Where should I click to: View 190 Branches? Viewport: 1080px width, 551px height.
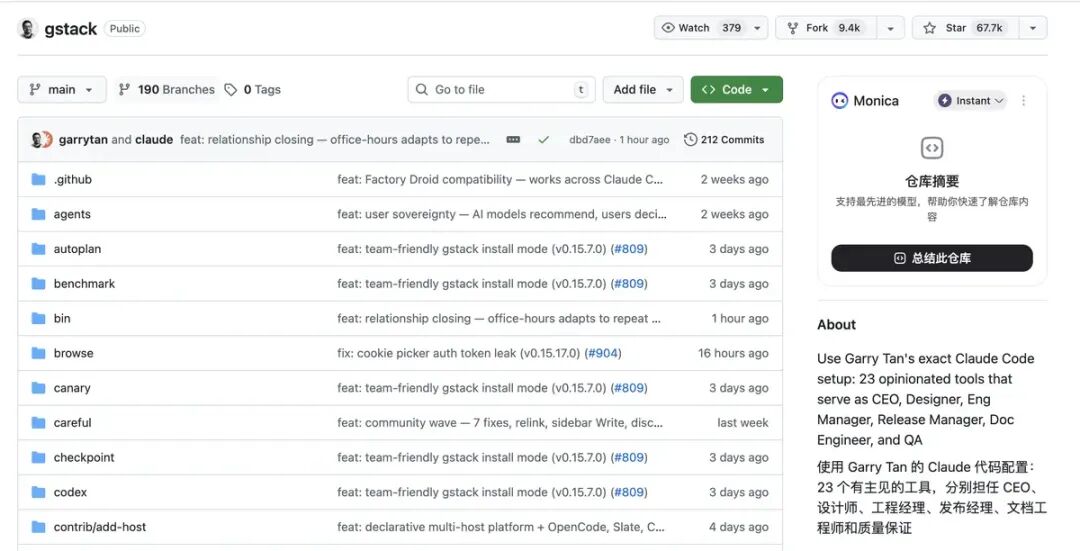tap(167, 90)
